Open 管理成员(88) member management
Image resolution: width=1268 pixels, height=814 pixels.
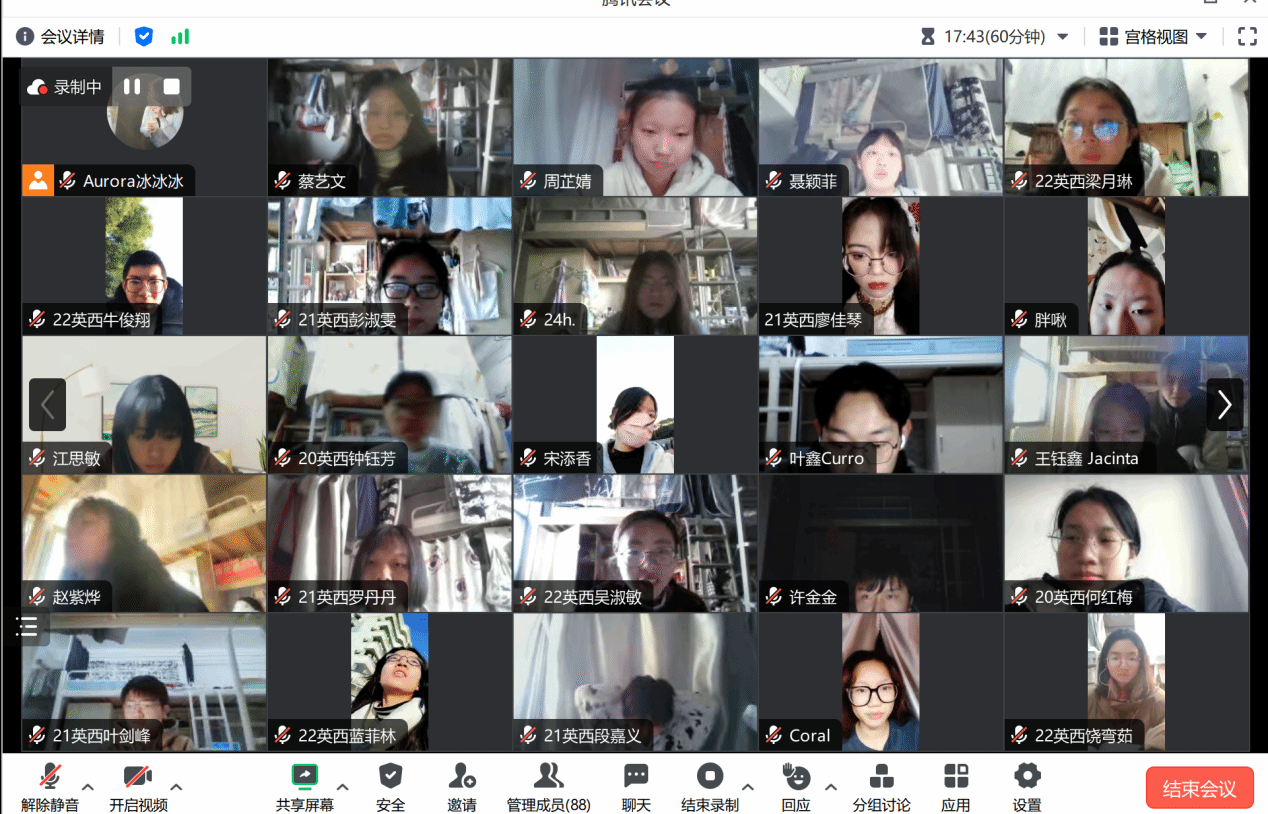[x=548, y=777]
